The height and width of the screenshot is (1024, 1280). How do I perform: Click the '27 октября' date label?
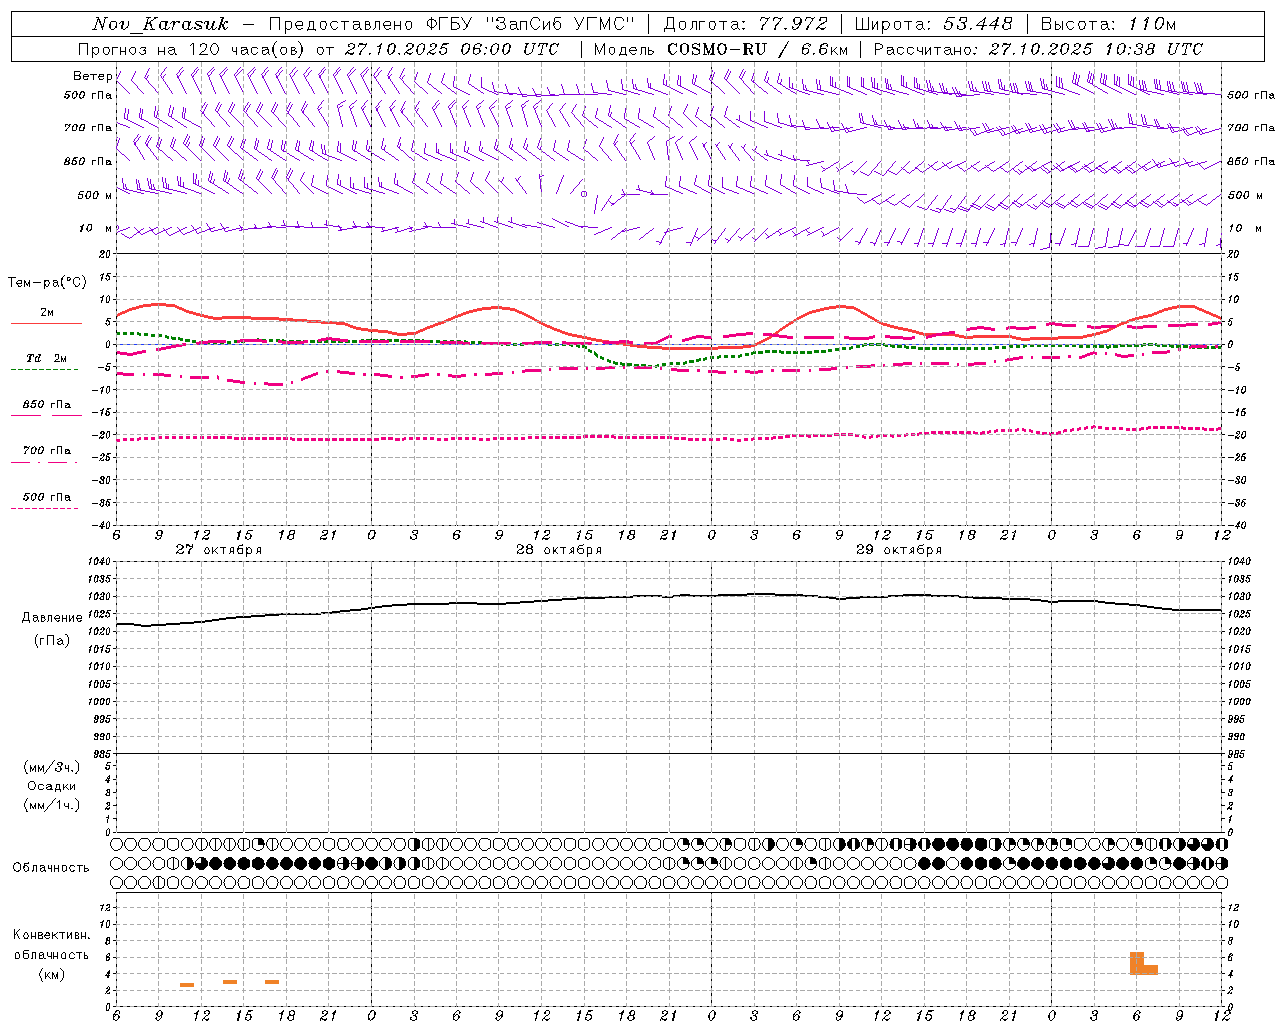pos(219,550)
